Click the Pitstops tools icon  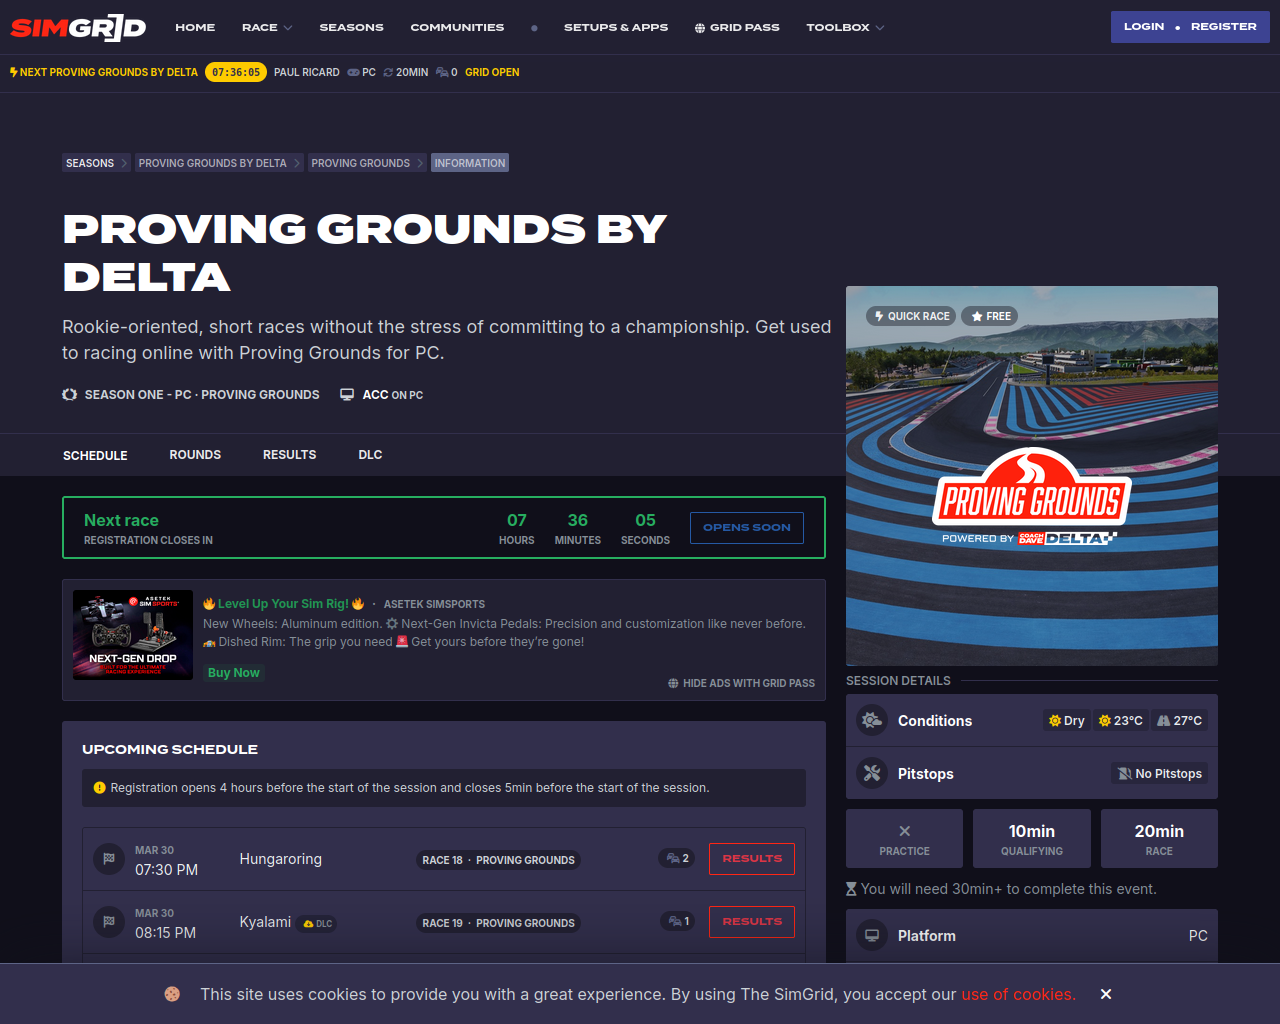tap(872, 773)
